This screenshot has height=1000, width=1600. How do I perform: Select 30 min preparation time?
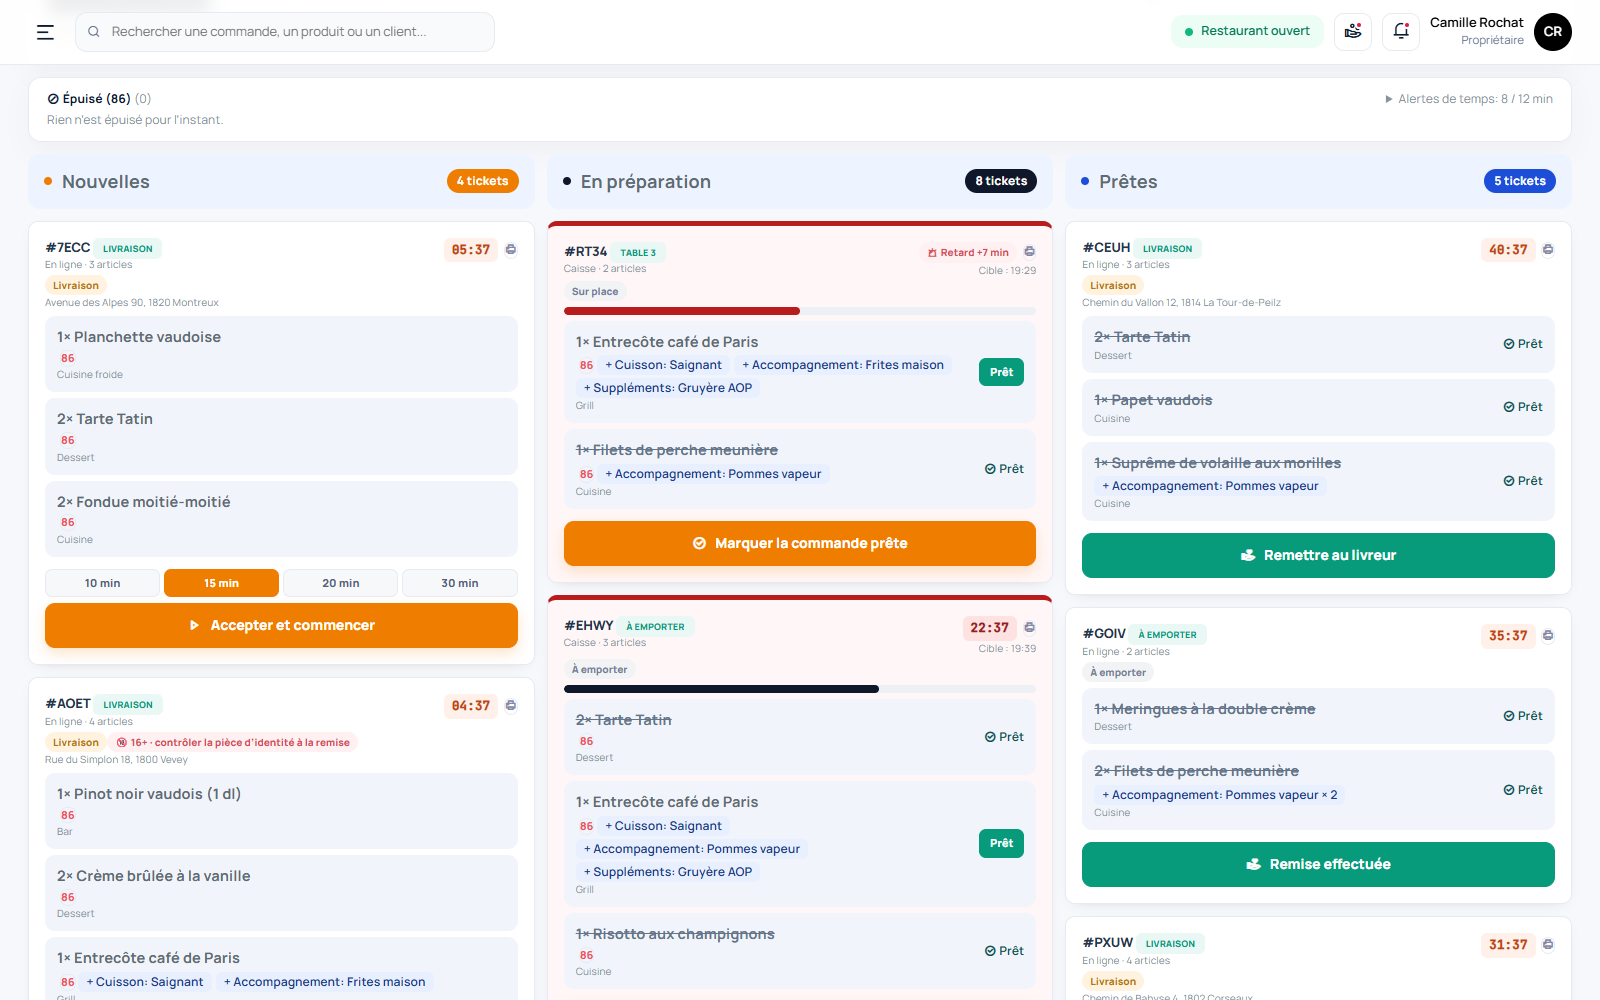point(460,583)
